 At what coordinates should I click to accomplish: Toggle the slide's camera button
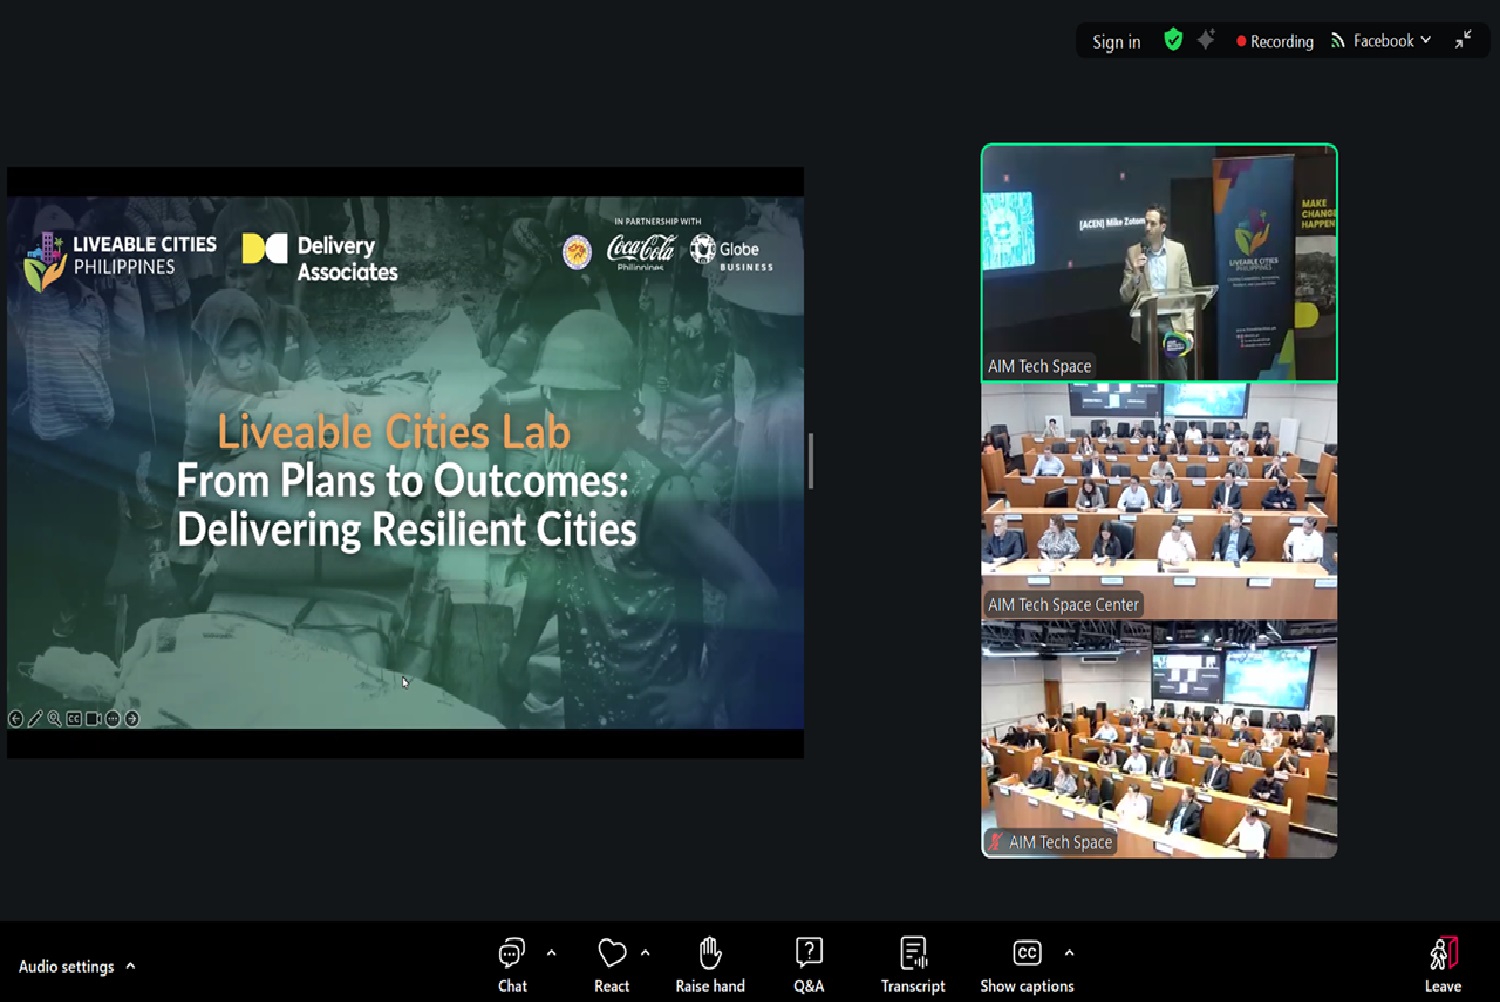pos(93,719)
